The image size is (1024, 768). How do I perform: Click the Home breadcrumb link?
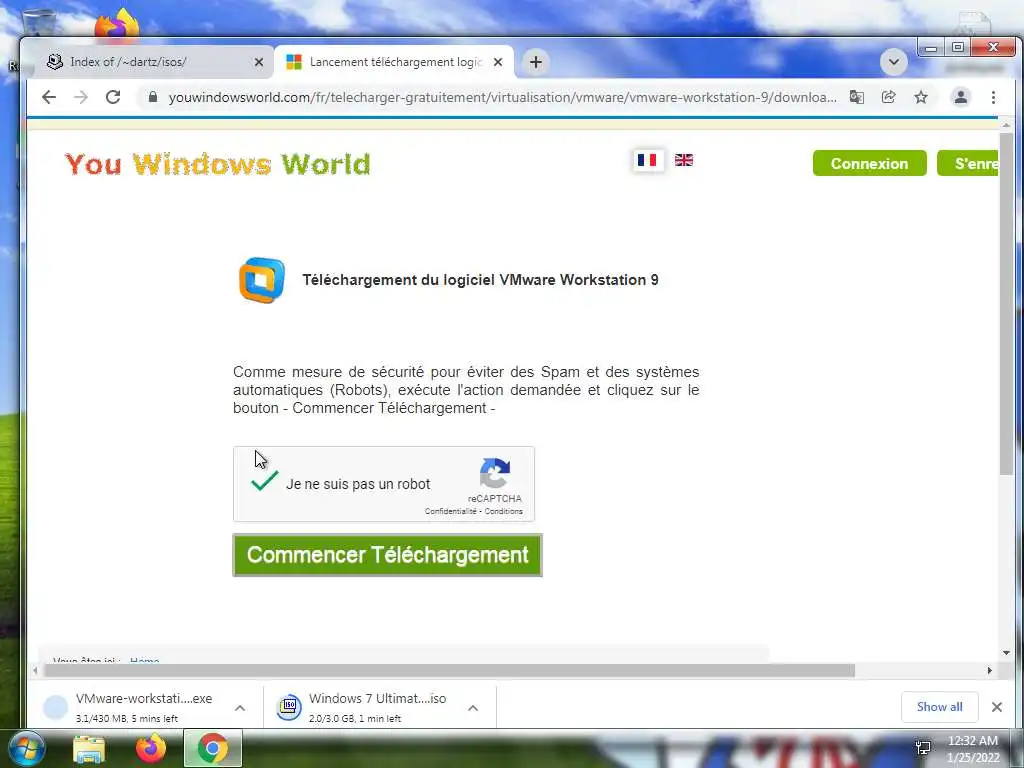point(144,660)
